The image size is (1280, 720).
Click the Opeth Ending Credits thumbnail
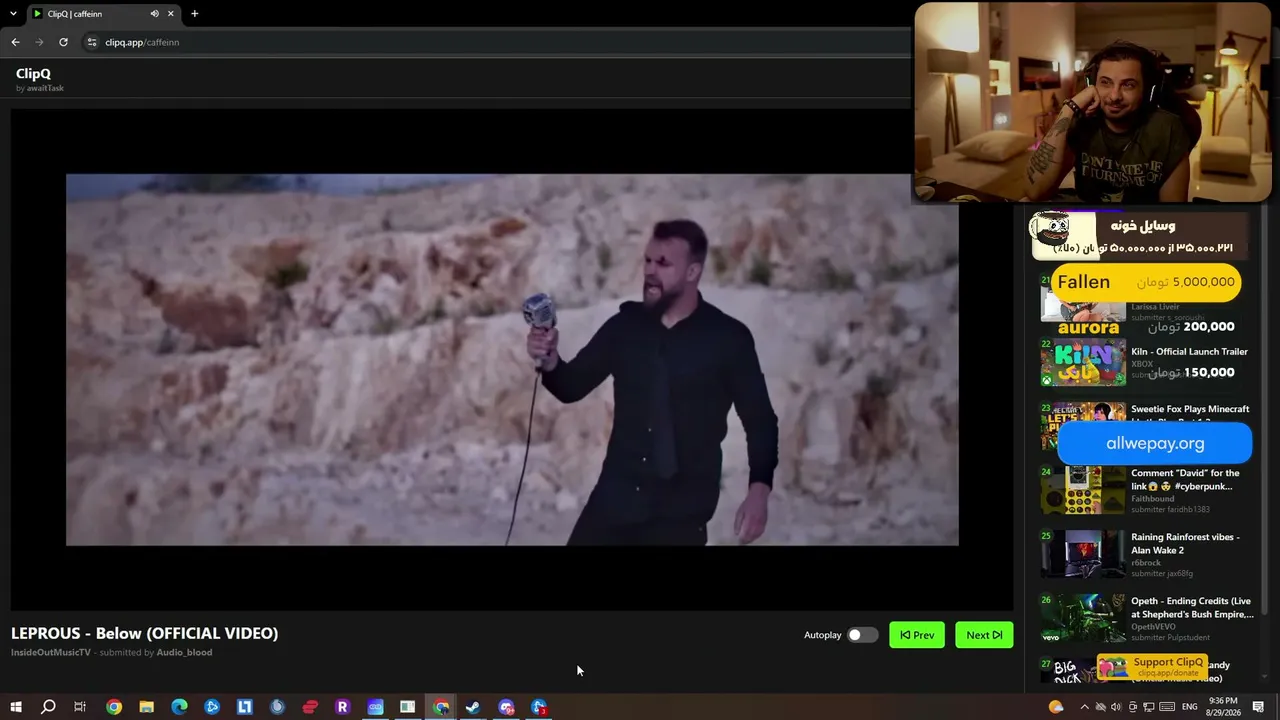coord(1083,618)
